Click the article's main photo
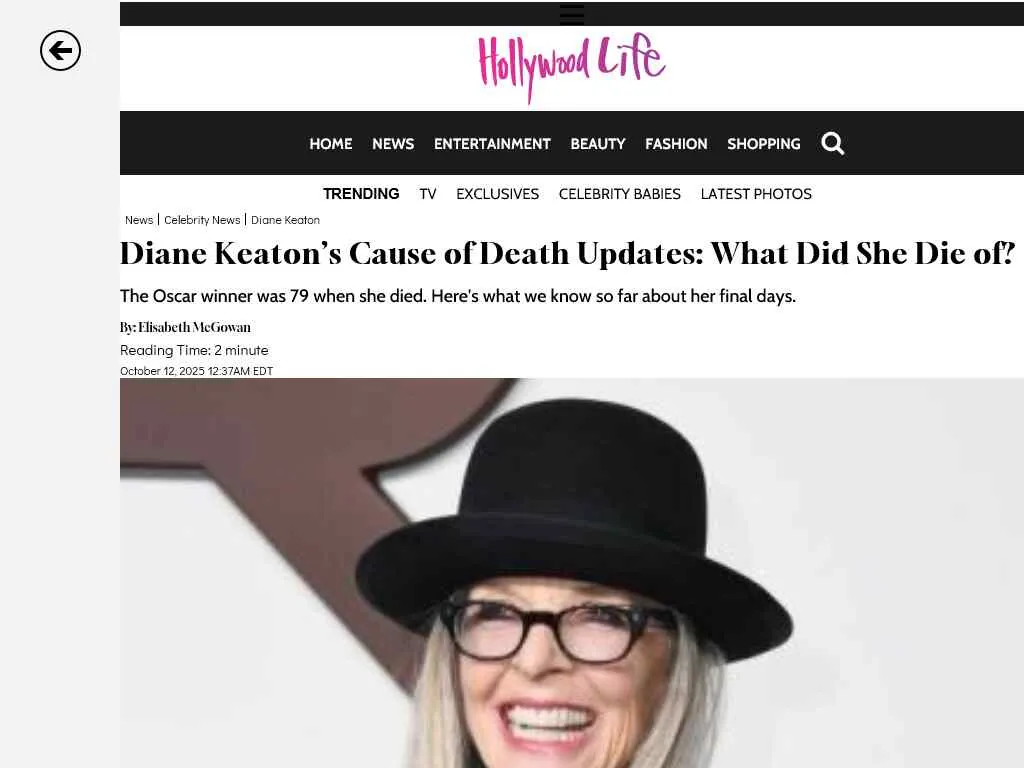Image resolution: width=1024 pixels, height=768 pixels. coord(571,573)
